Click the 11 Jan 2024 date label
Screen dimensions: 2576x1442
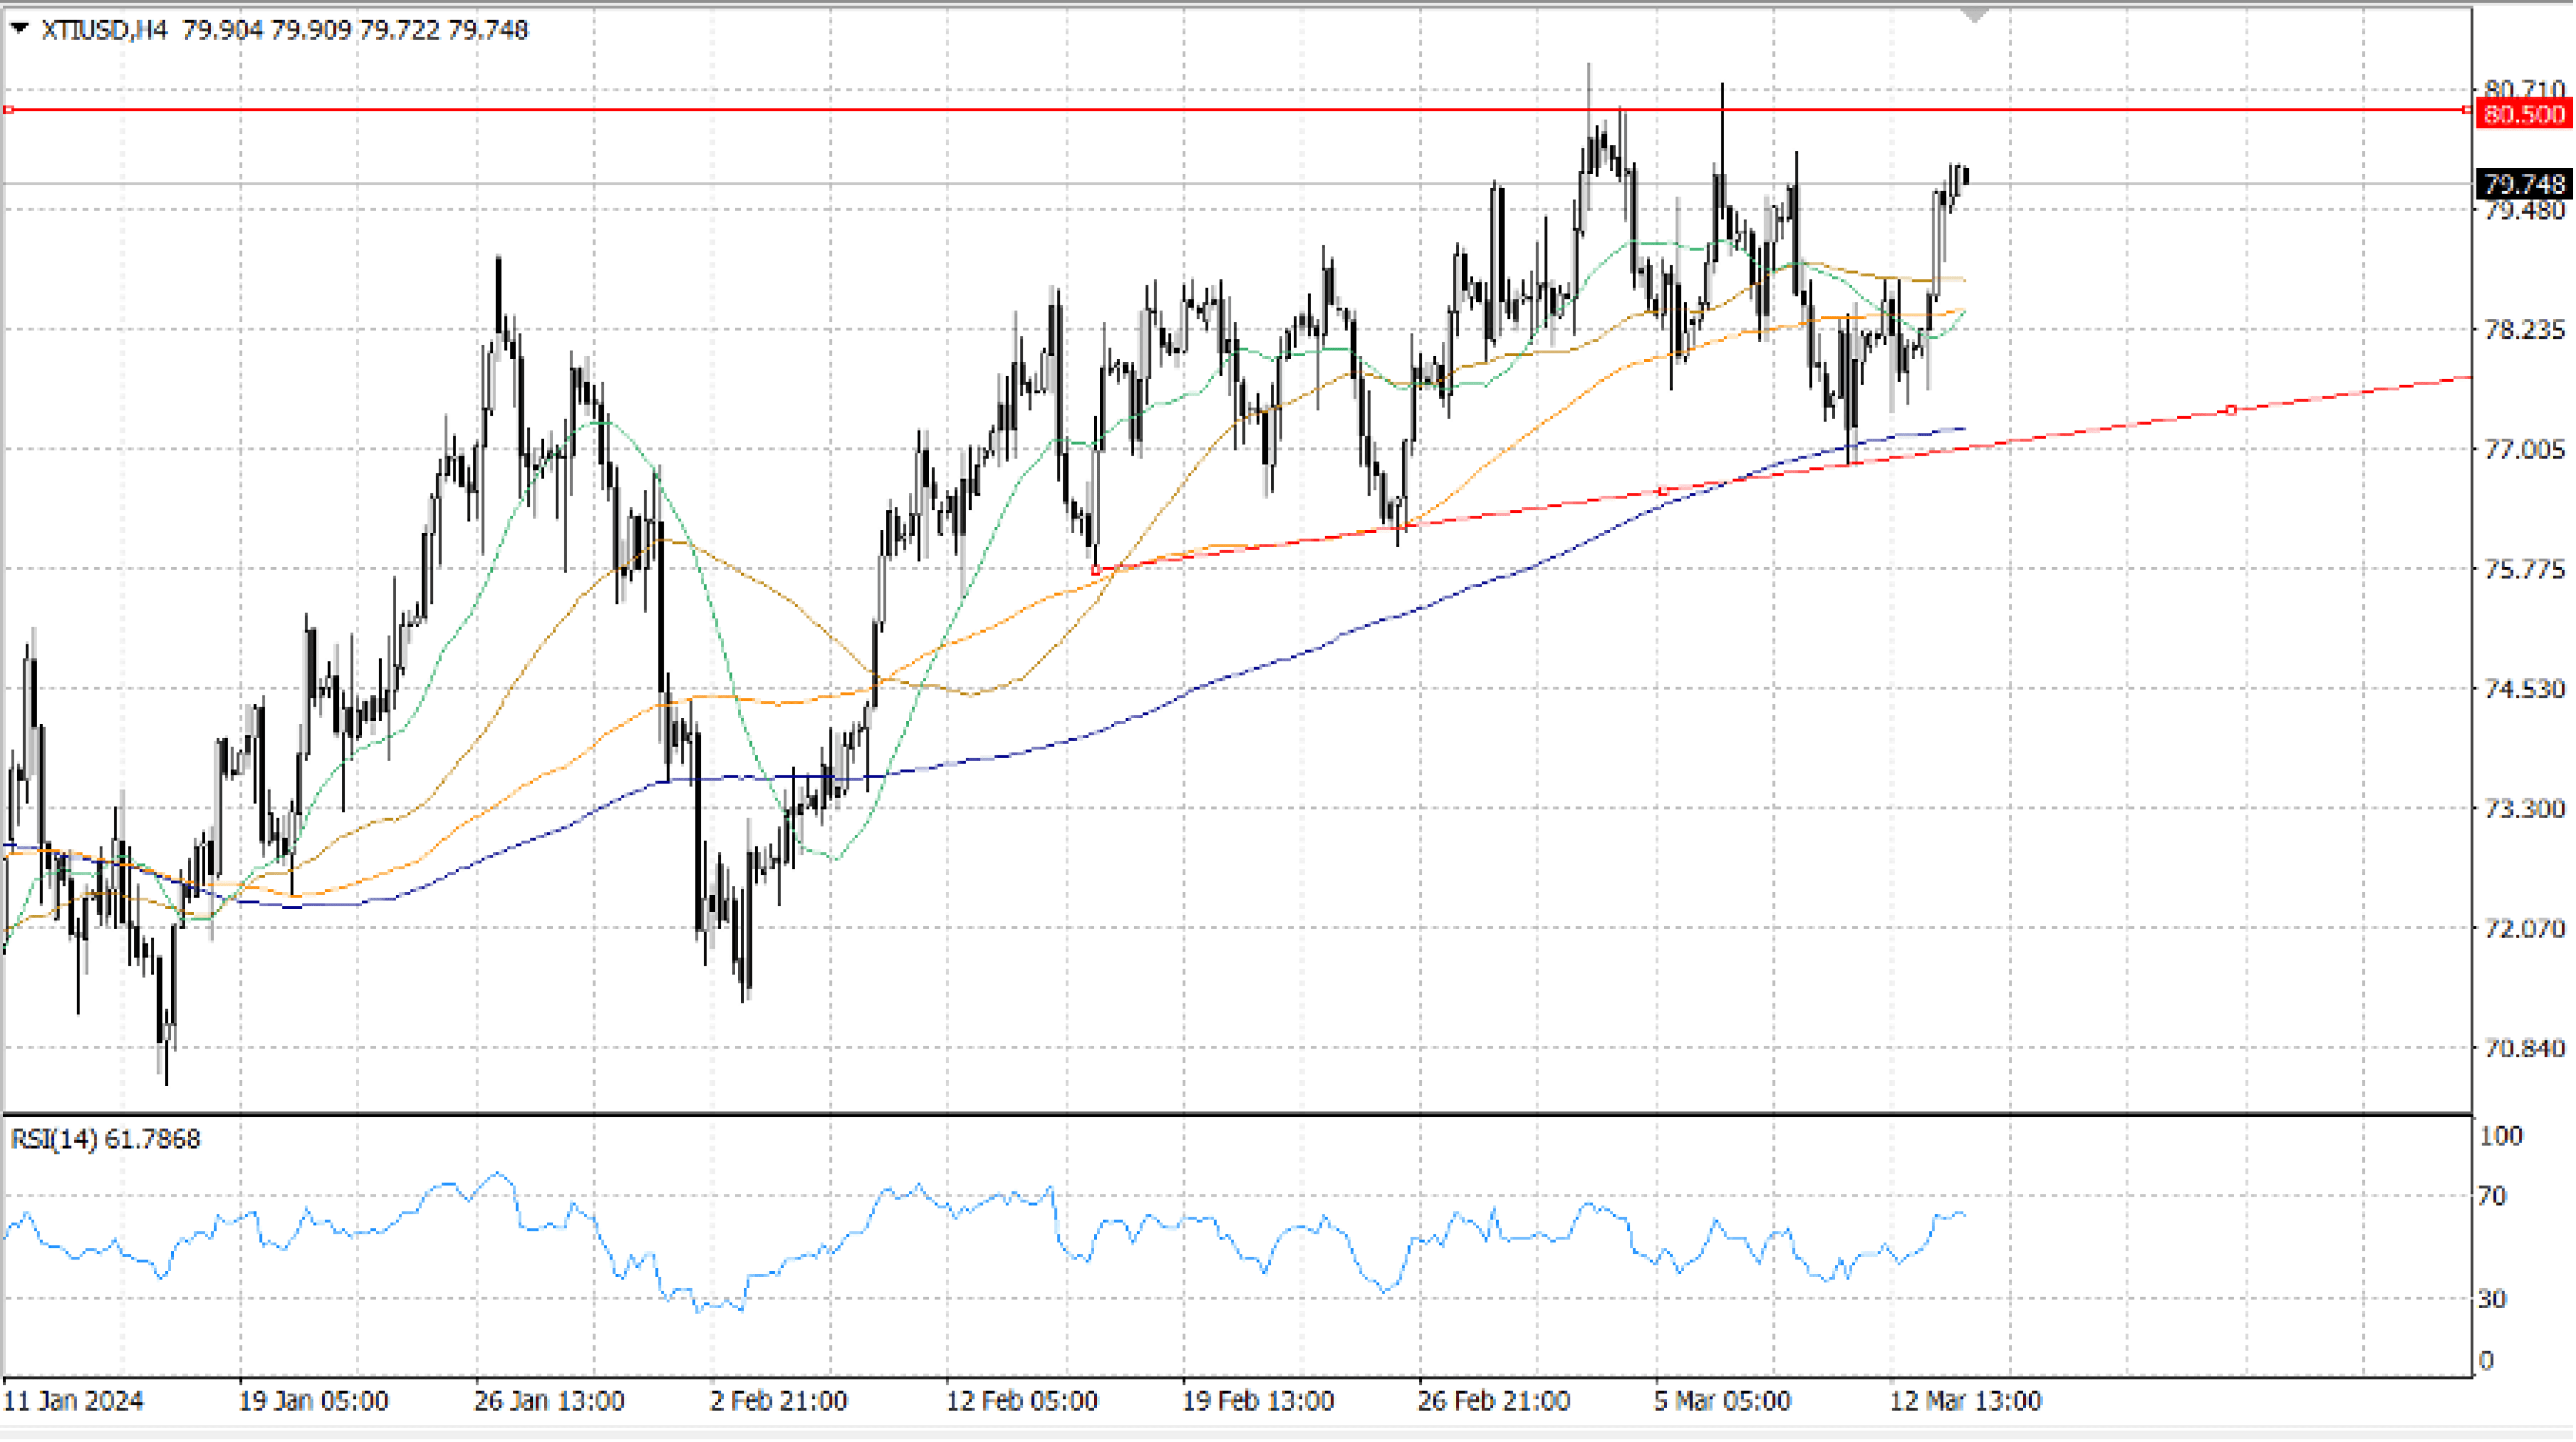pyautogui.click(x=73, y=1401)
